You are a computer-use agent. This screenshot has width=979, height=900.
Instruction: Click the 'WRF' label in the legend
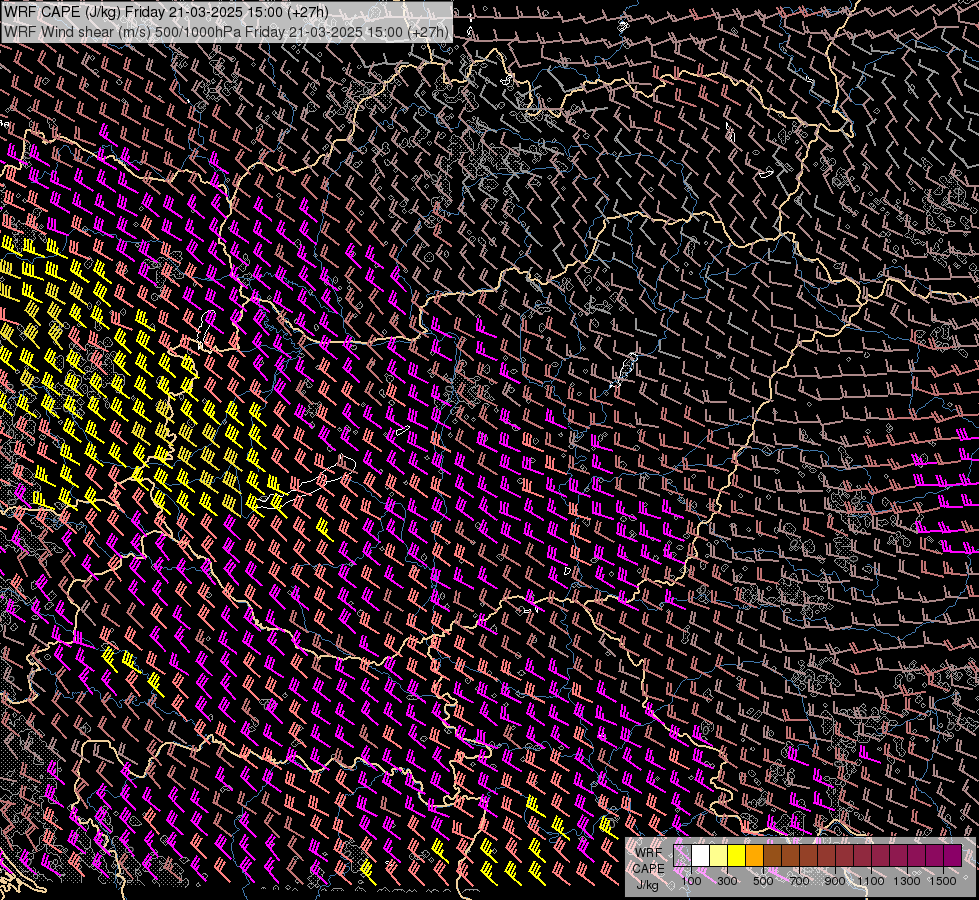pos(649,853)
